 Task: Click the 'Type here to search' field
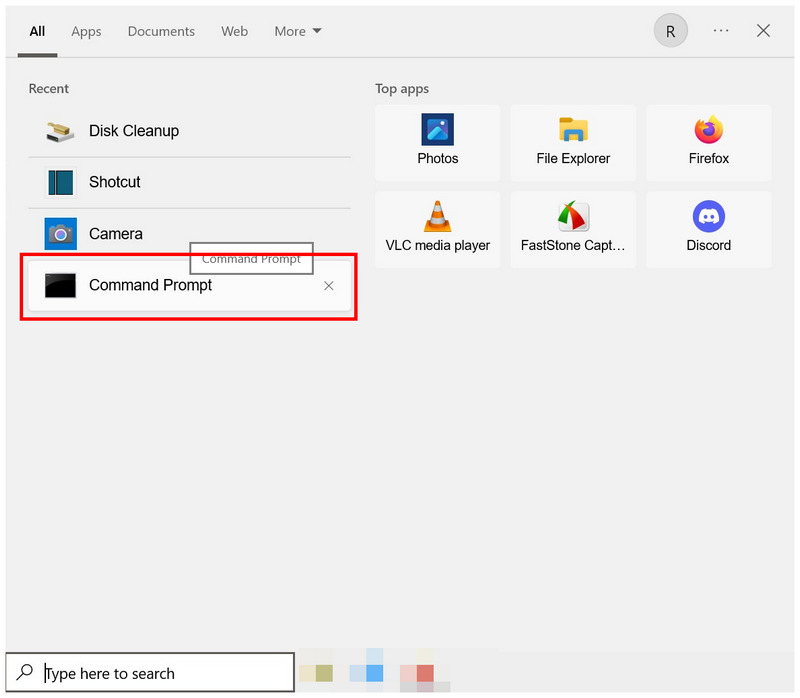(x=150, y=672)
